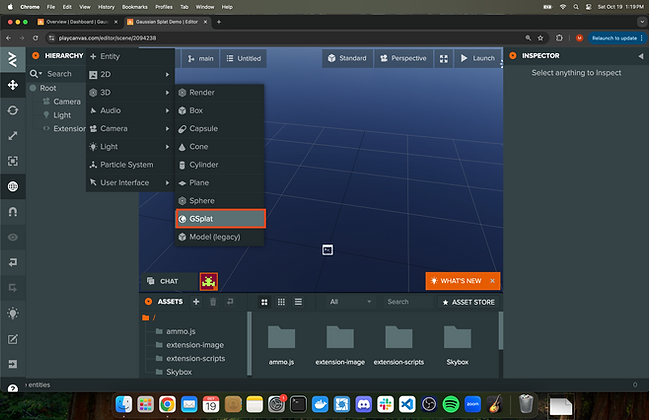Launch the scene
This screenshot has width=649, height=420.
tap(476, 59)
